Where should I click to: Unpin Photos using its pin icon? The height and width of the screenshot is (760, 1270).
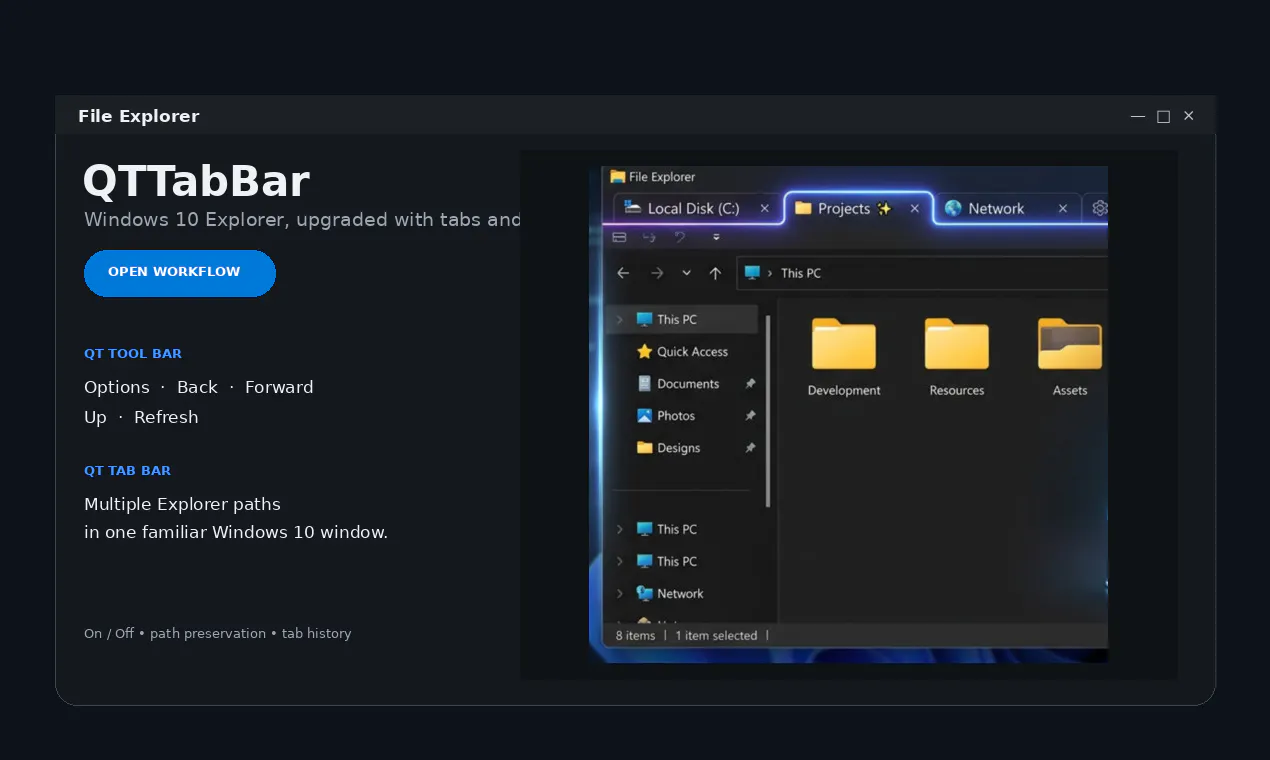750,416
